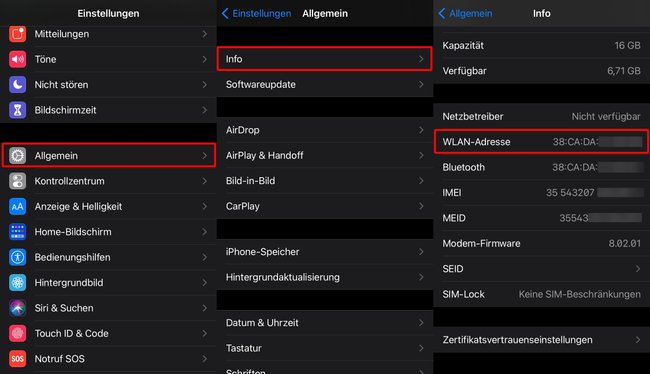Tap the Notruf SOS icon
The image size is (650, 374).
click(17, 359)
